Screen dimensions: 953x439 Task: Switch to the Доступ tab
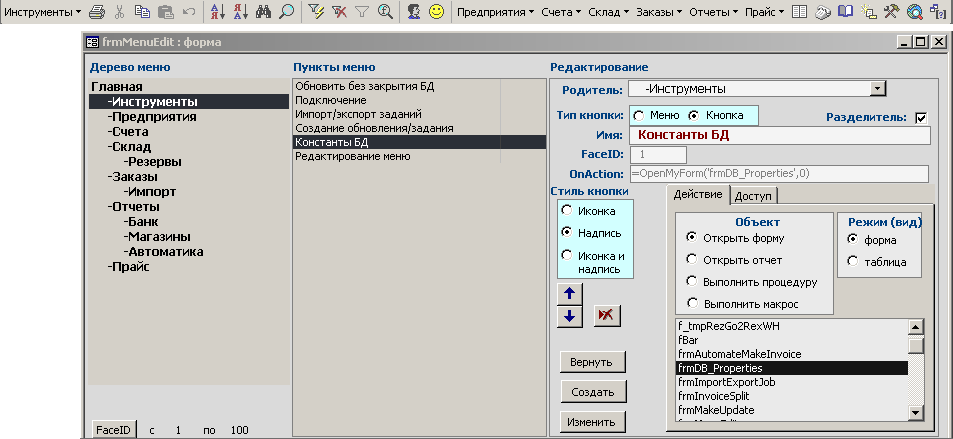click(753, 196)
